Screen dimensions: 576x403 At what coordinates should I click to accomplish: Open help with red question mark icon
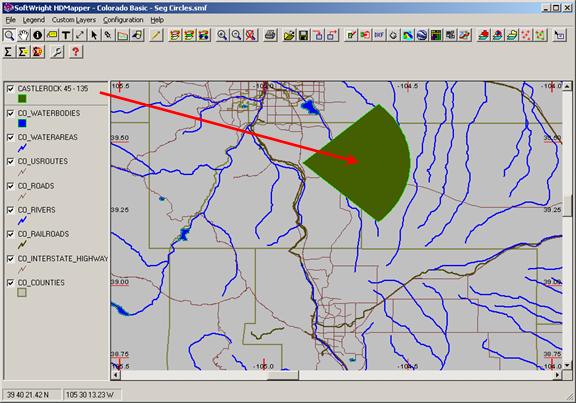(x=76, y=52)
